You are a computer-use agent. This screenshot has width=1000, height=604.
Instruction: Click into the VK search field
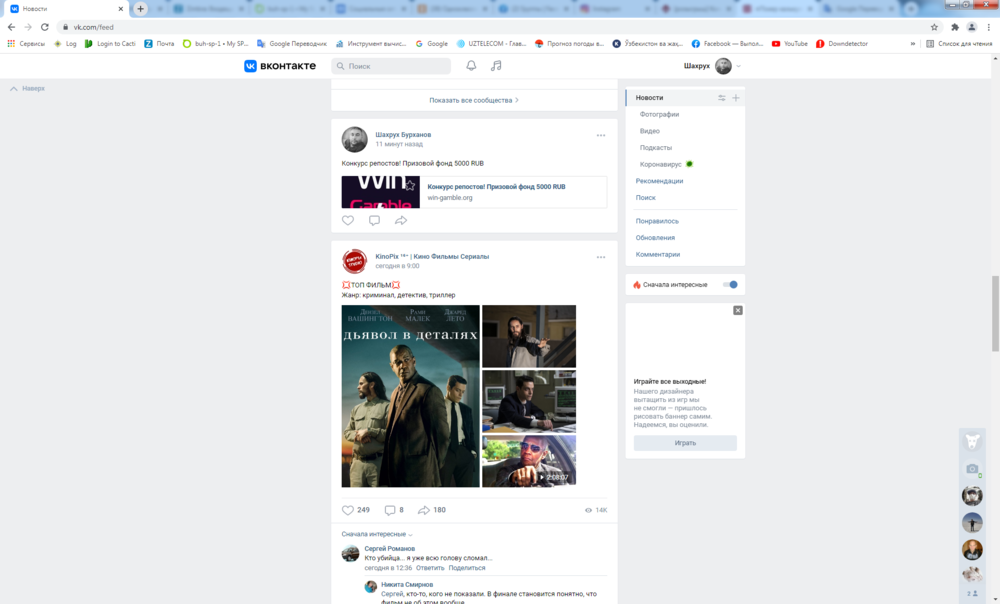[x=397, y=66]
